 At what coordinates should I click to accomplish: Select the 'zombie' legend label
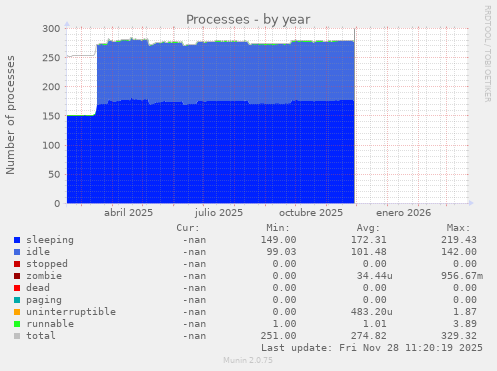click(x=44, y=276)
